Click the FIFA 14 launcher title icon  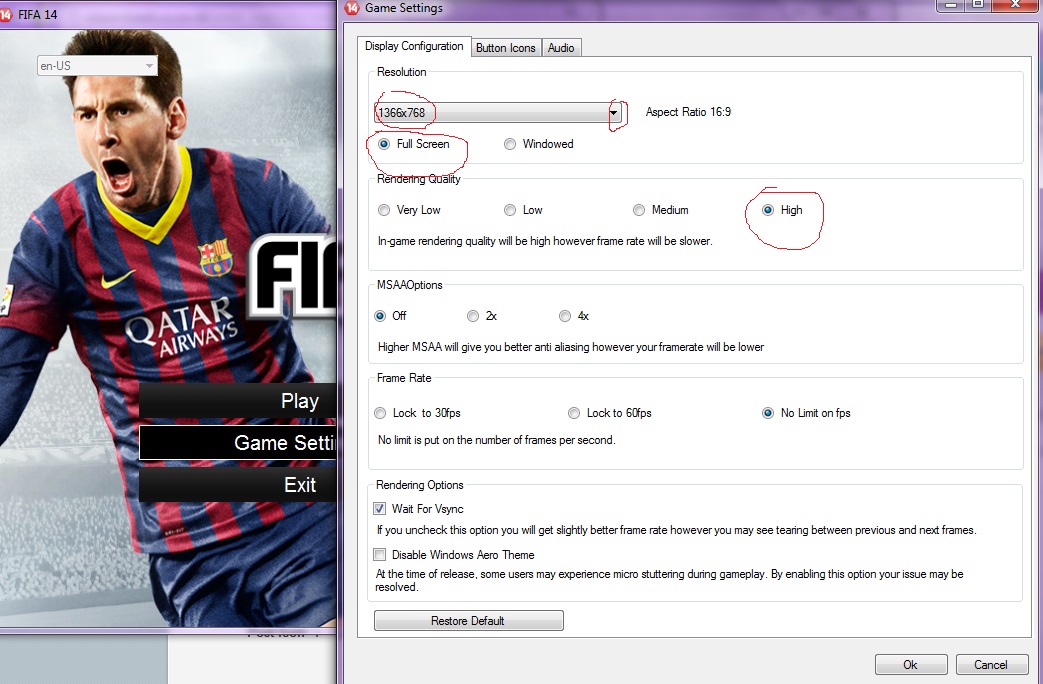click(x=7, y=13)
